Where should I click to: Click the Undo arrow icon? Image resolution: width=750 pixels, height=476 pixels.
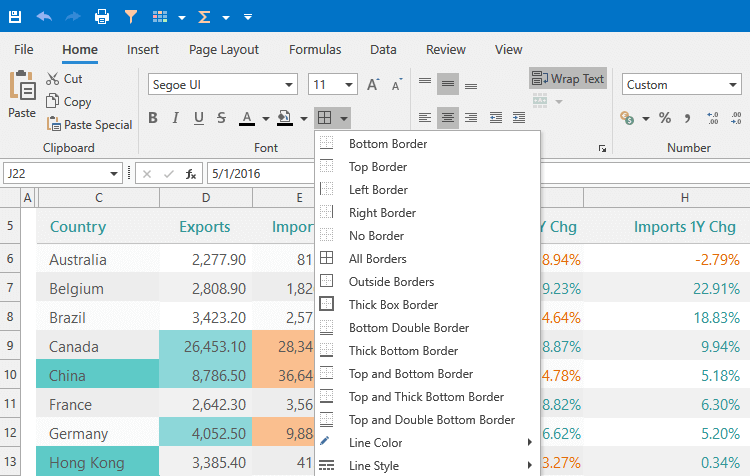coord(43,17)
